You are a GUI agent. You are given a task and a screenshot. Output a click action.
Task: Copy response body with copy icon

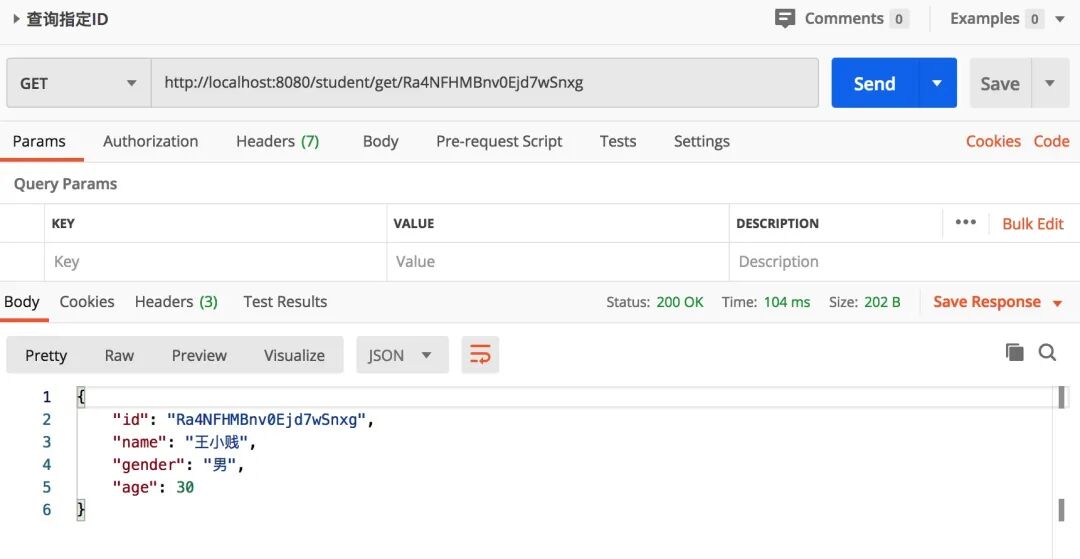tap(1014, 352)
